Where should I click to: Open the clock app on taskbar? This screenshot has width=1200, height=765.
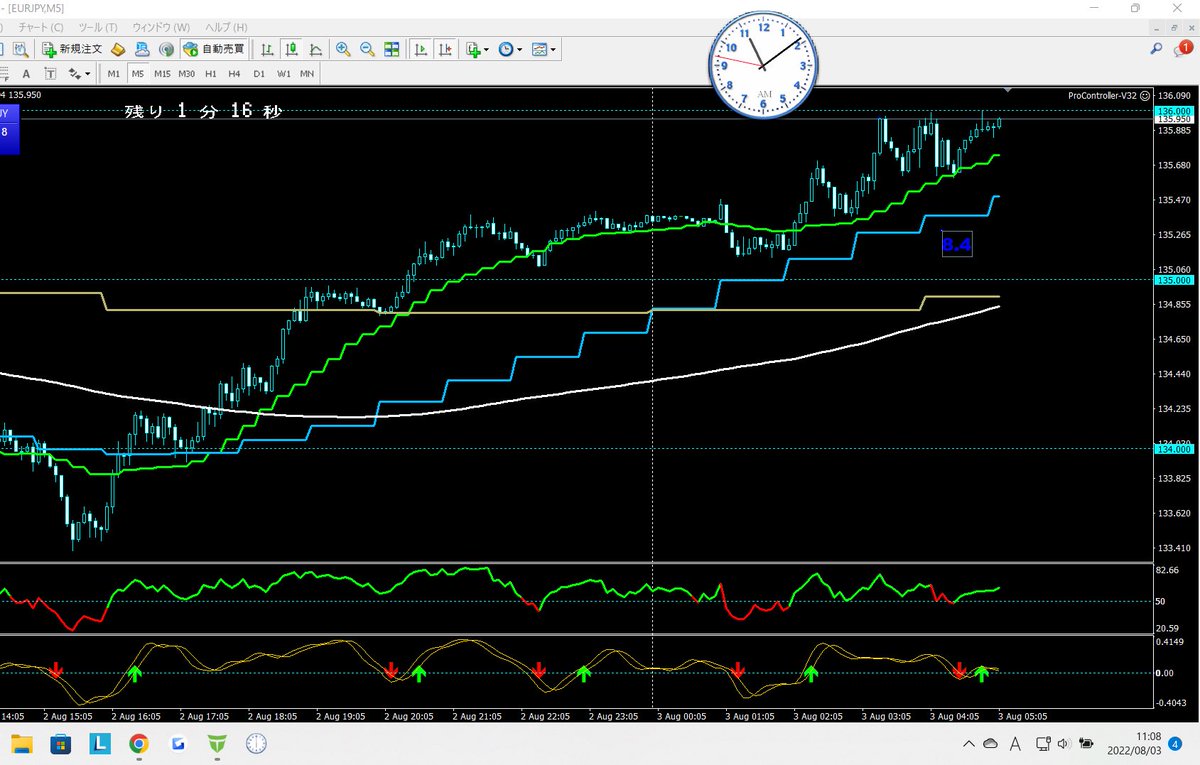tap(256, 743)
